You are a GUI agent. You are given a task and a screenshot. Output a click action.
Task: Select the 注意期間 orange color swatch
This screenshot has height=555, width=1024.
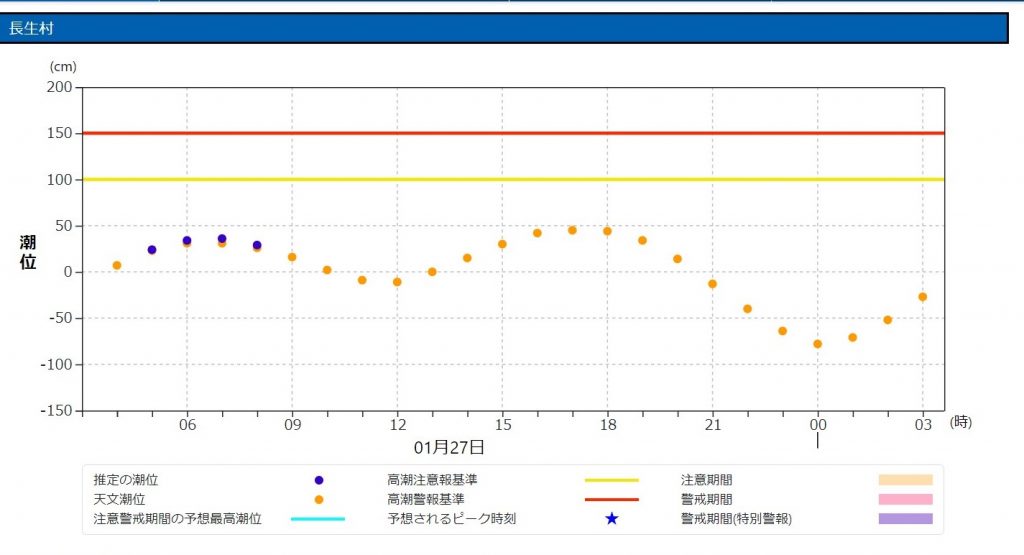click(x=905, y=480)
